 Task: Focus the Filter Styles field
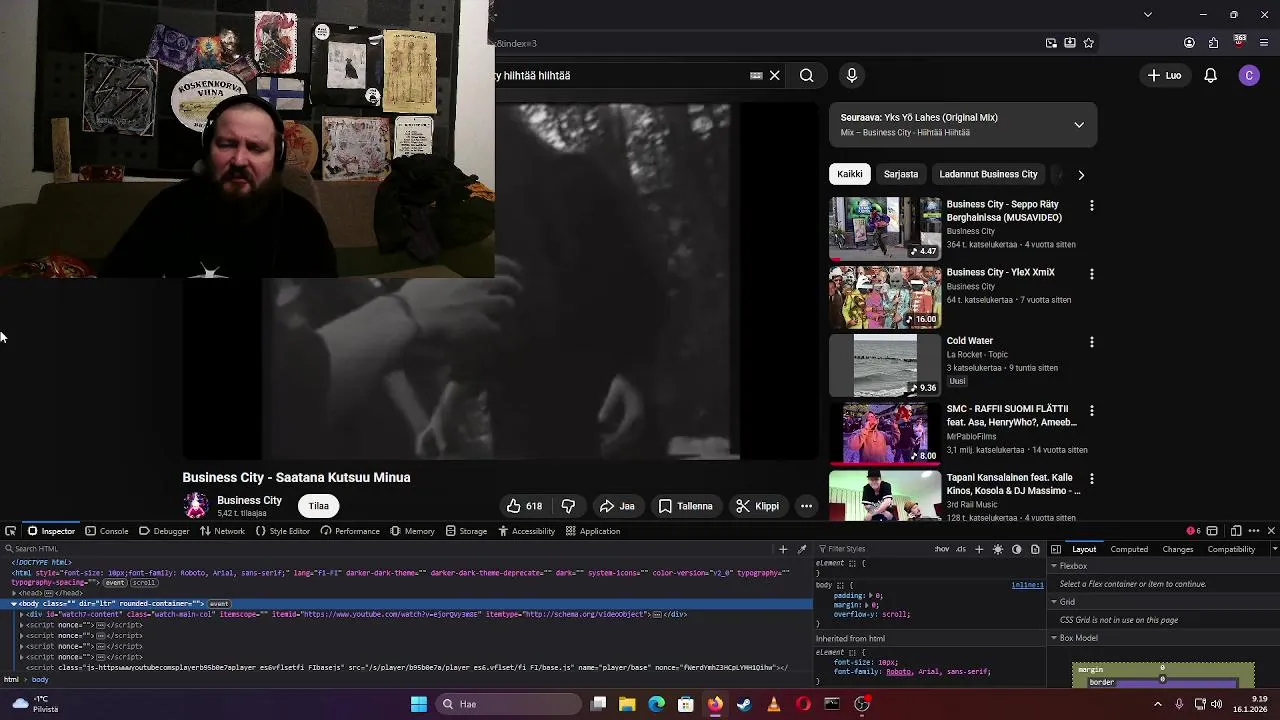pos(874,549)
